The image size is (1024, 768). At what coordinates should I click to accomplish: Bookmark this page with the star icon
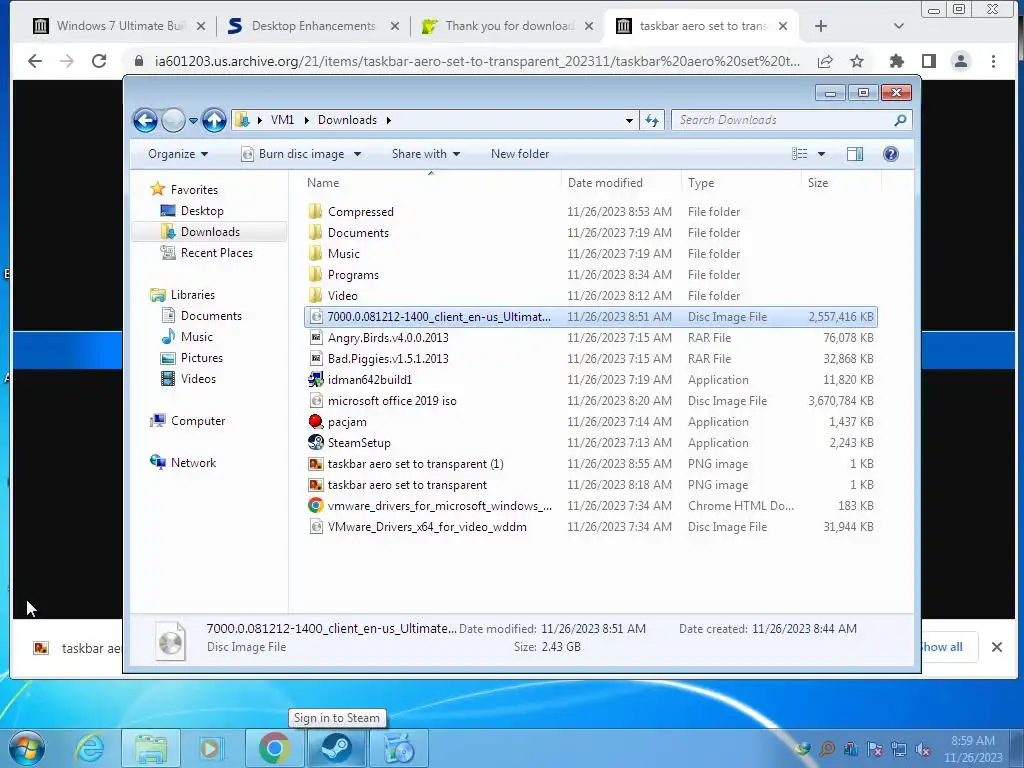click(857, 61)
